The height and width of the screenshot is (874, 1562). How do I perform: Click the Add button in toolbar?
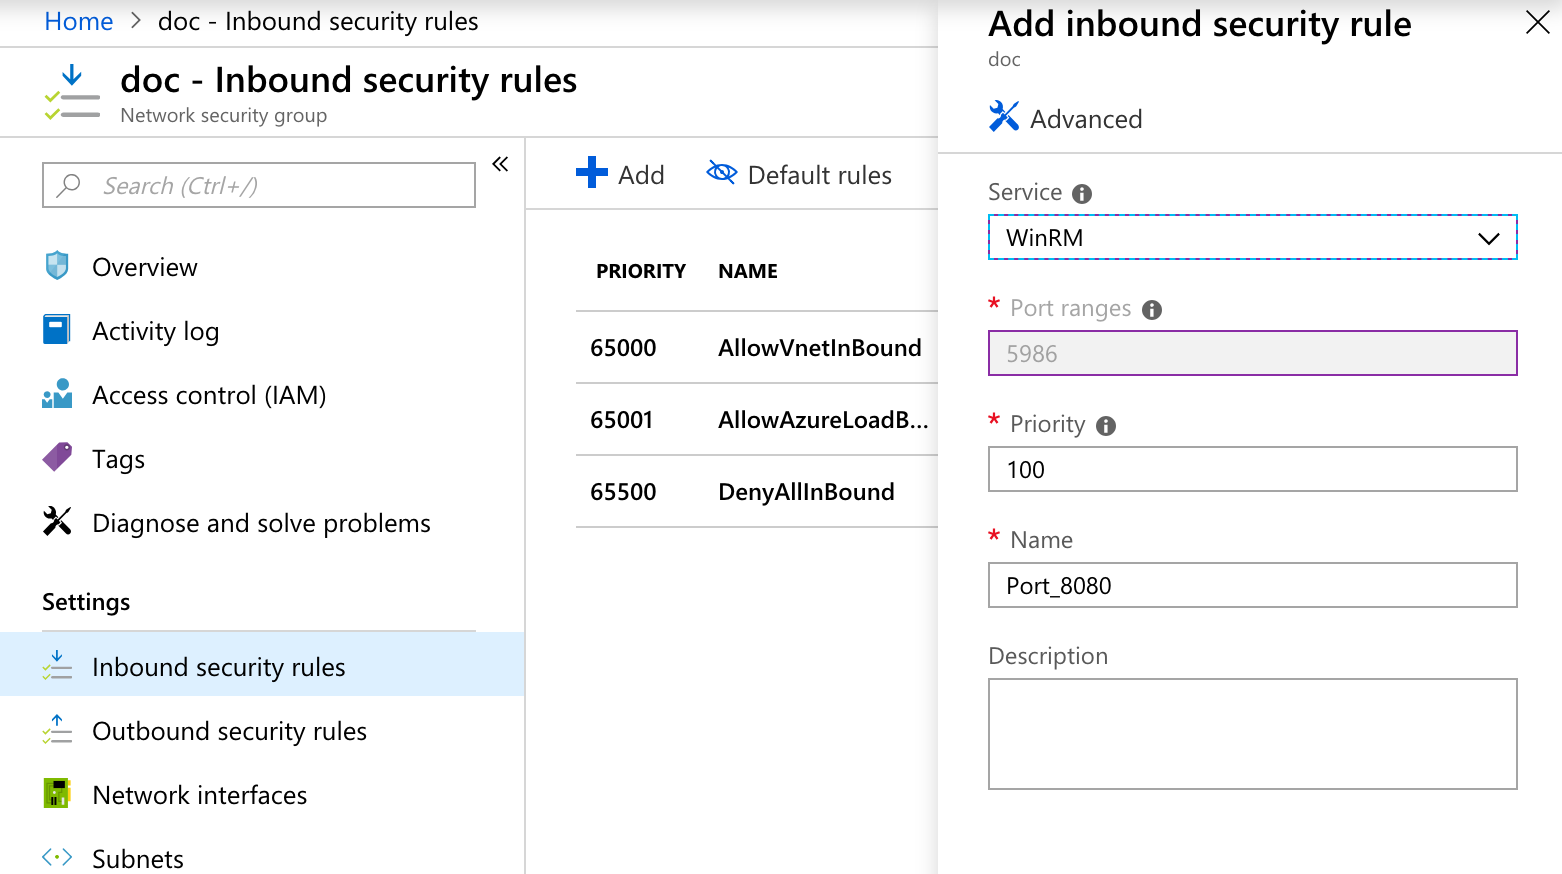(620, 174)
